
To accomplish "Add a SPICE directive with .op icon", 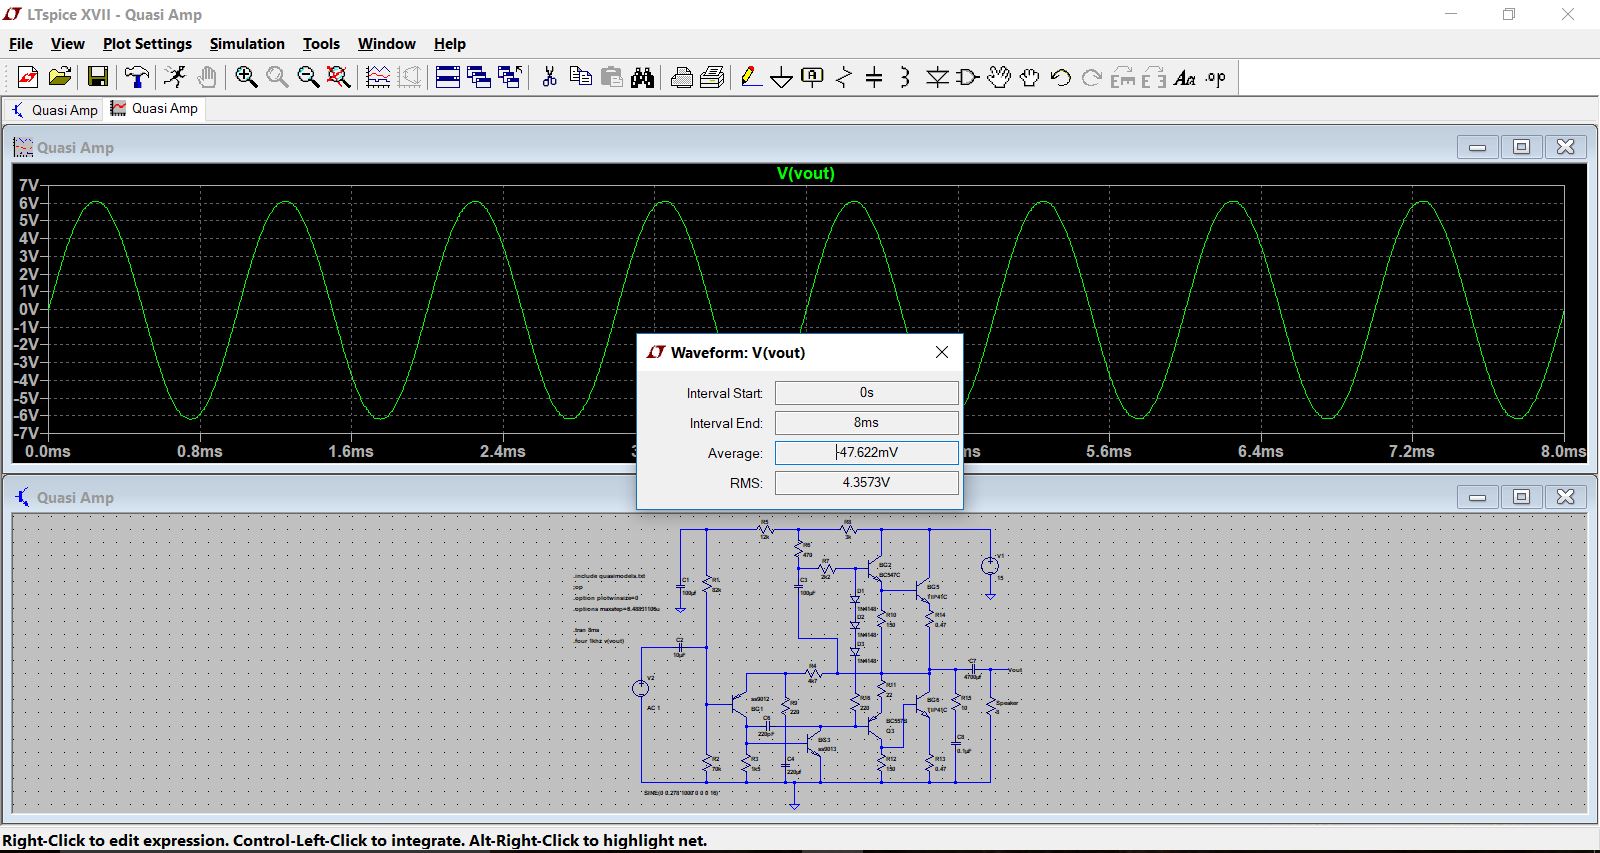I will coord(1216,77).
